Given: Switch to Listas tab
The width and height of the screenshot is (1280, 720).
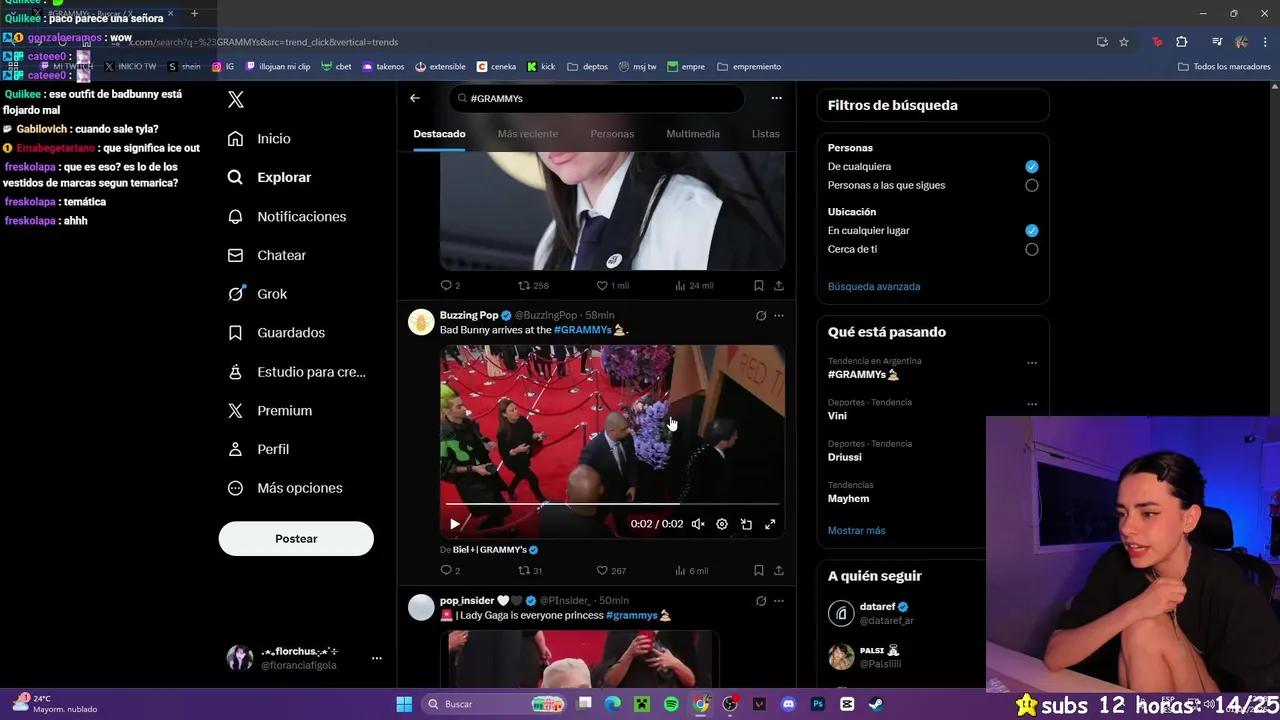Looking at the screenshot, I should [x=766, y=134].
